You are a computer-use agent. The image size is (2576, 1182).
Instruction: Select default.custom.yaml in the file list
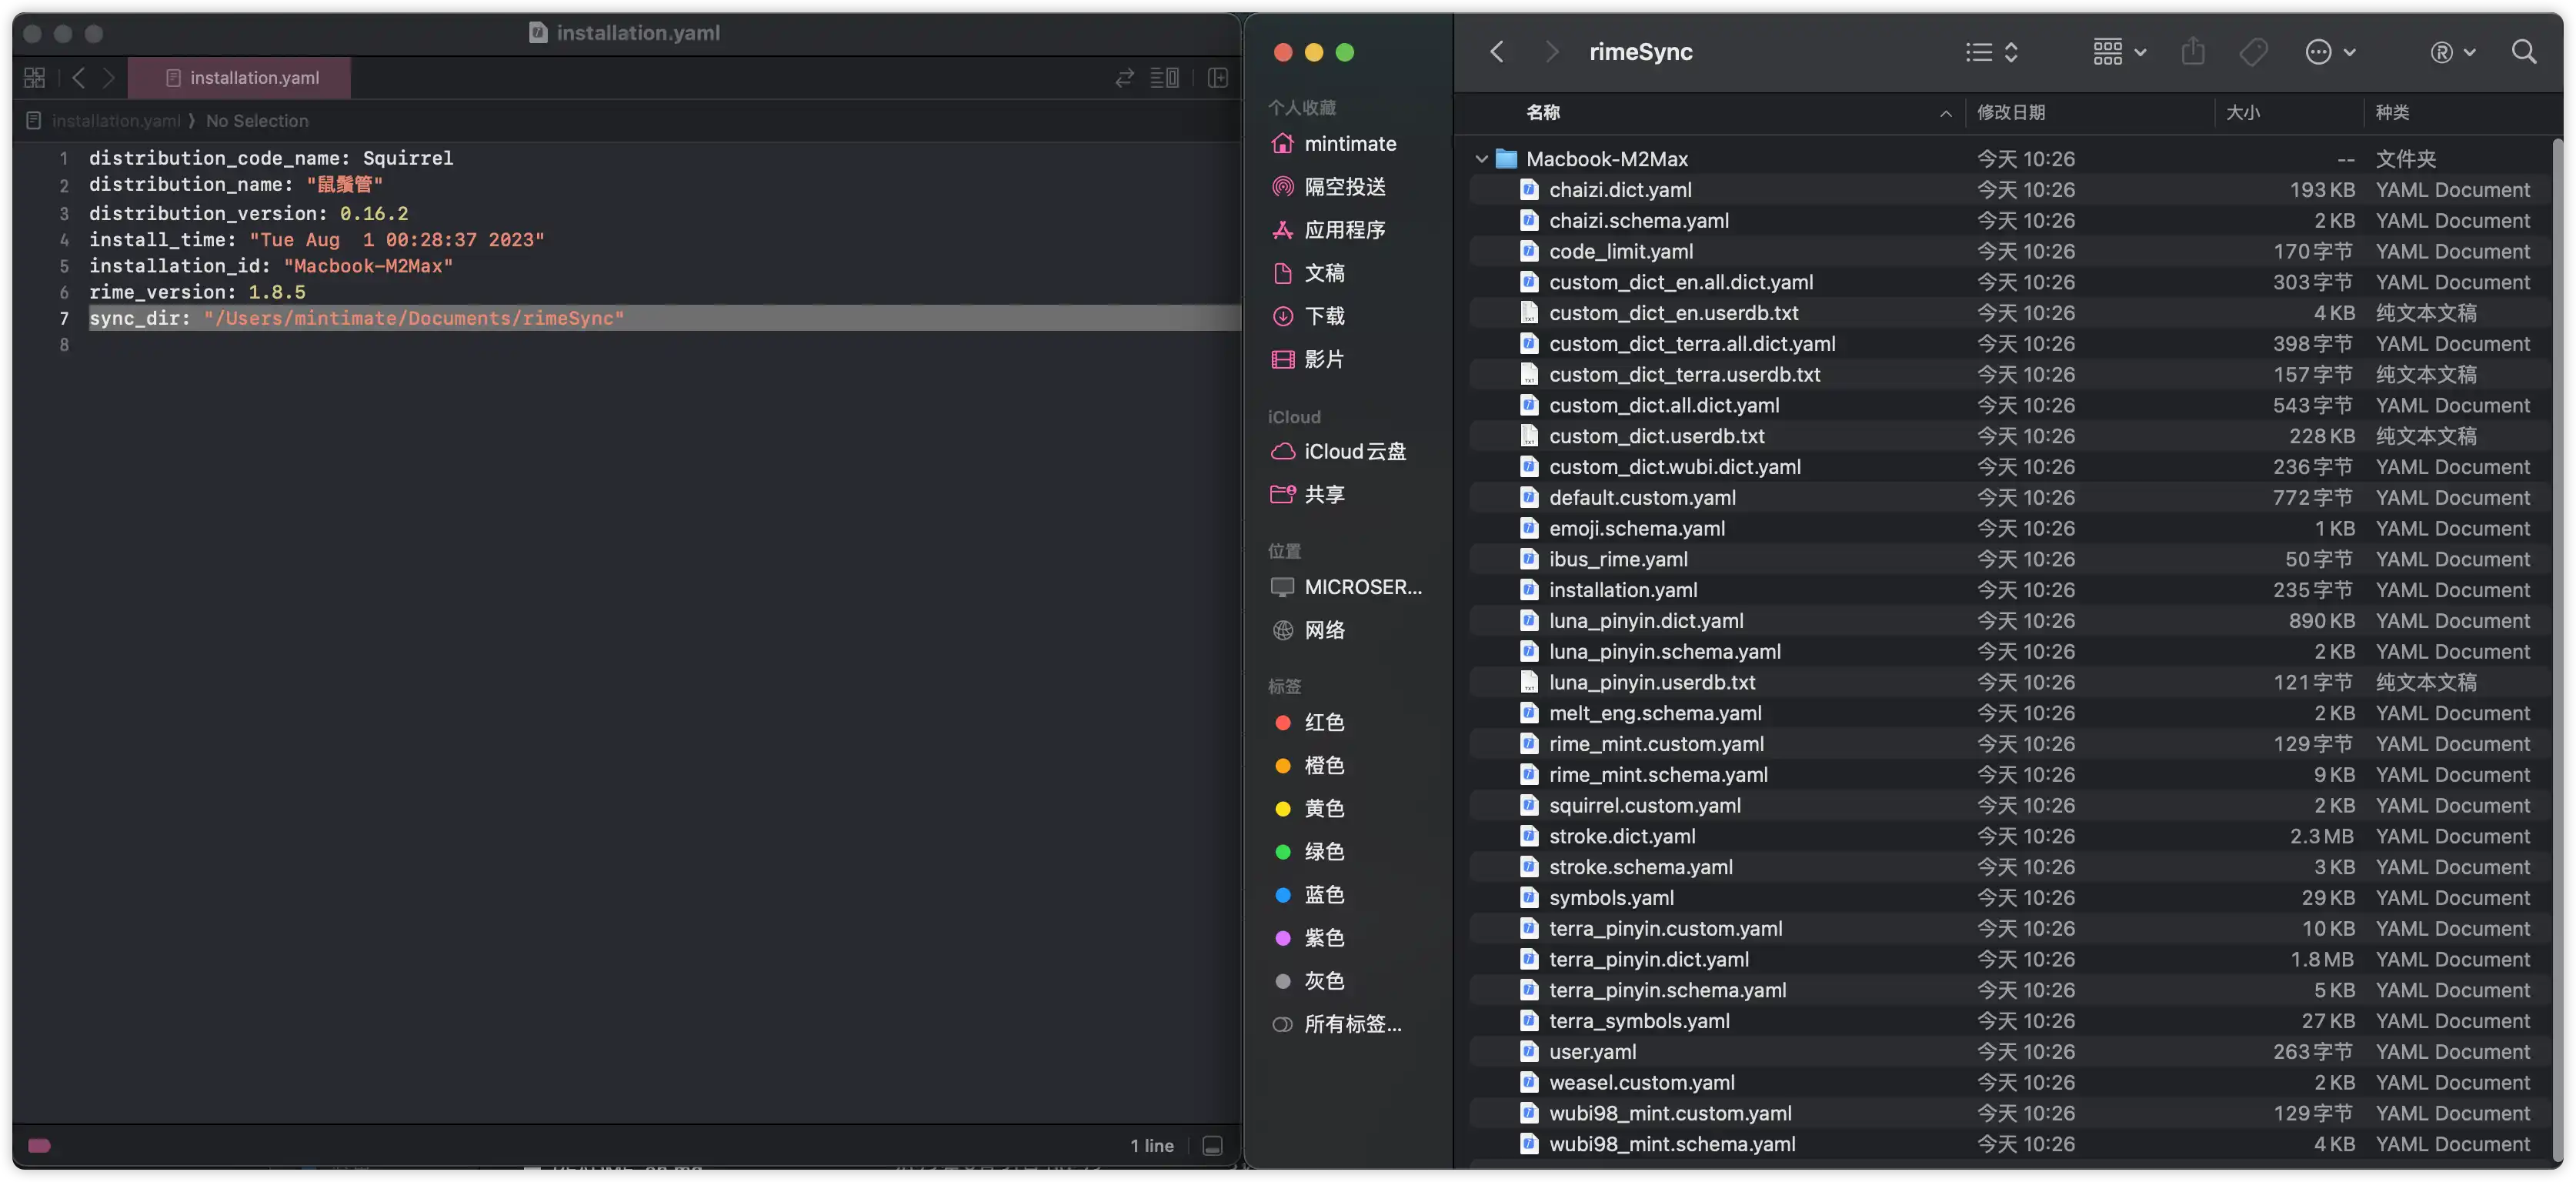pyautogui.click(x=2009, y=498)
